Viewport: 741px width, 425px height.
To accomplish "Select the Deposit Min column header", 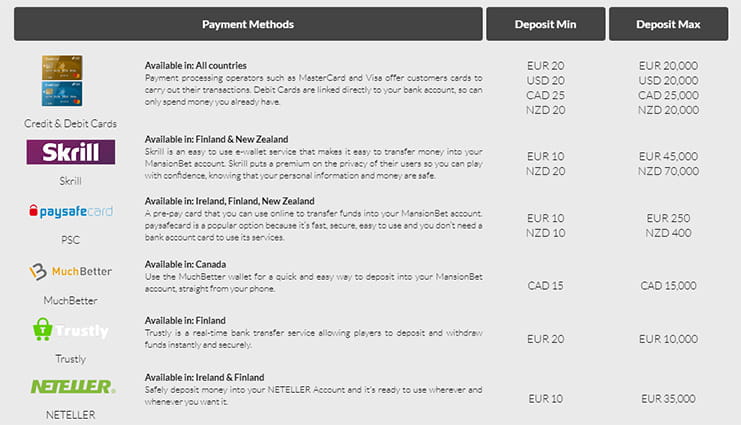I will click(545, 24).
